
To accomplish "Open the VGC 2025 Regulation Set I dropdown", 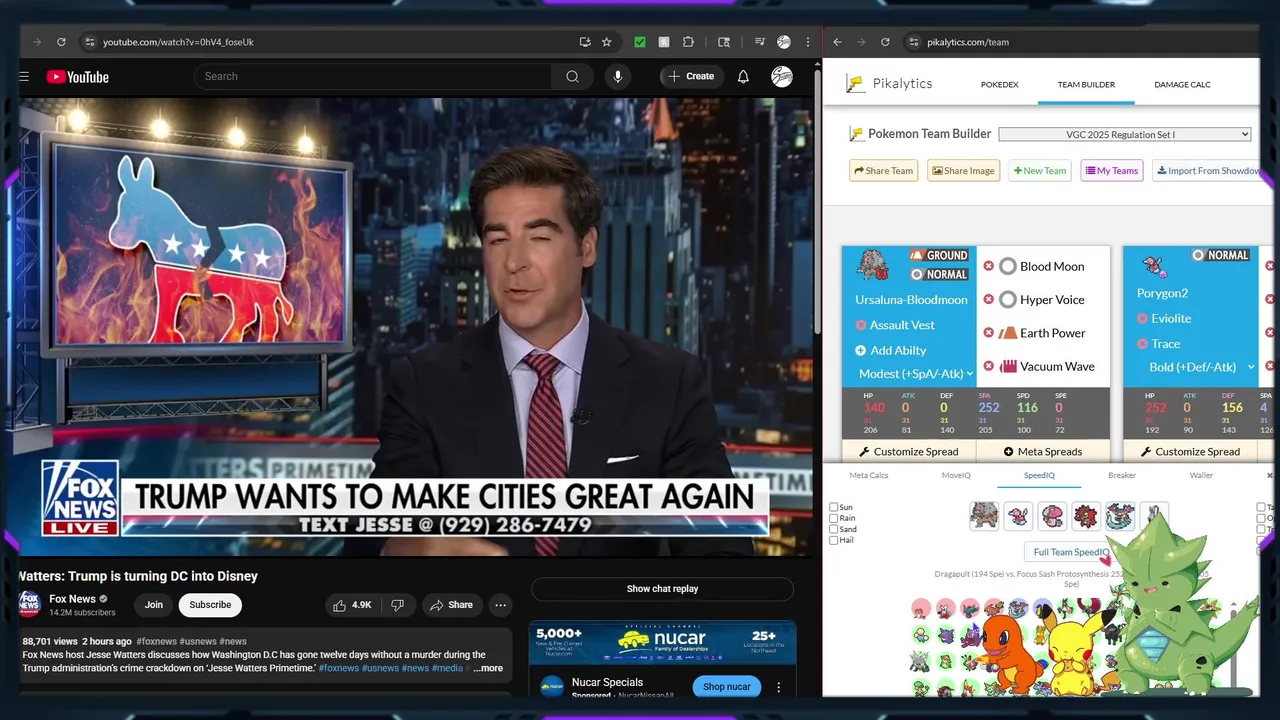I will coord(1125,134).
